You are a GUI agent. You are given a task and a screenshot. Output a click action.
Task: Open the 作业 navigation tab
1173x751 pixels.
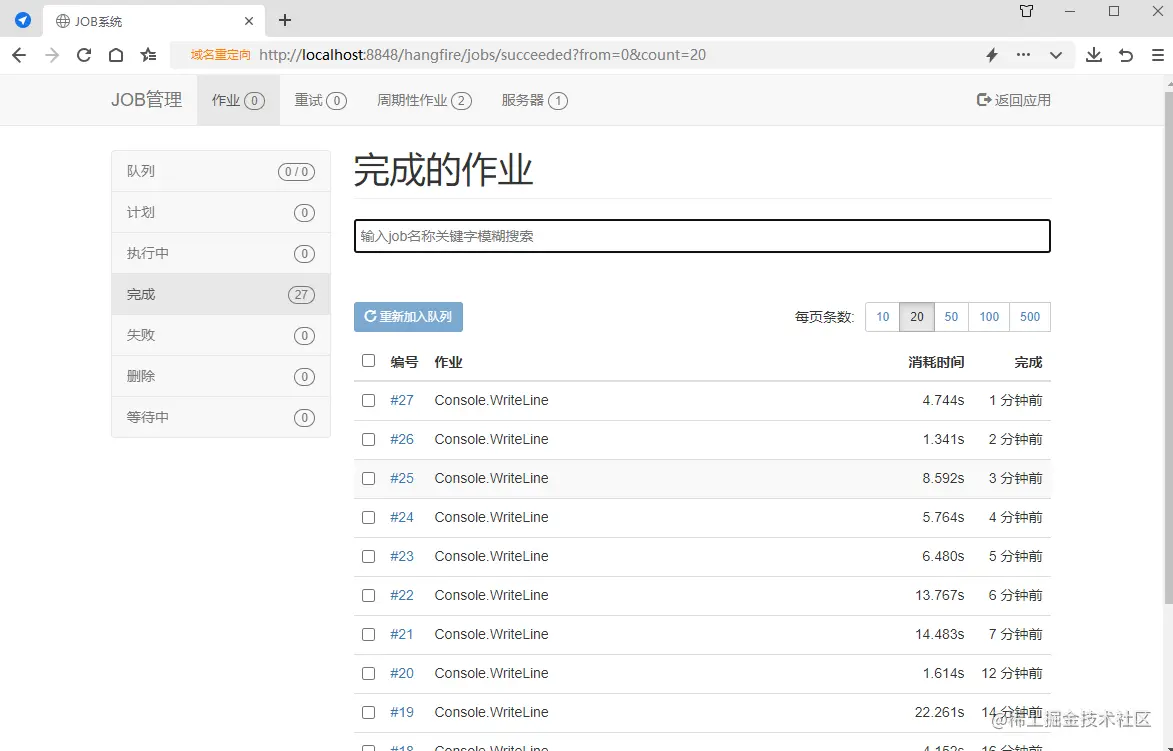(238, 100)
